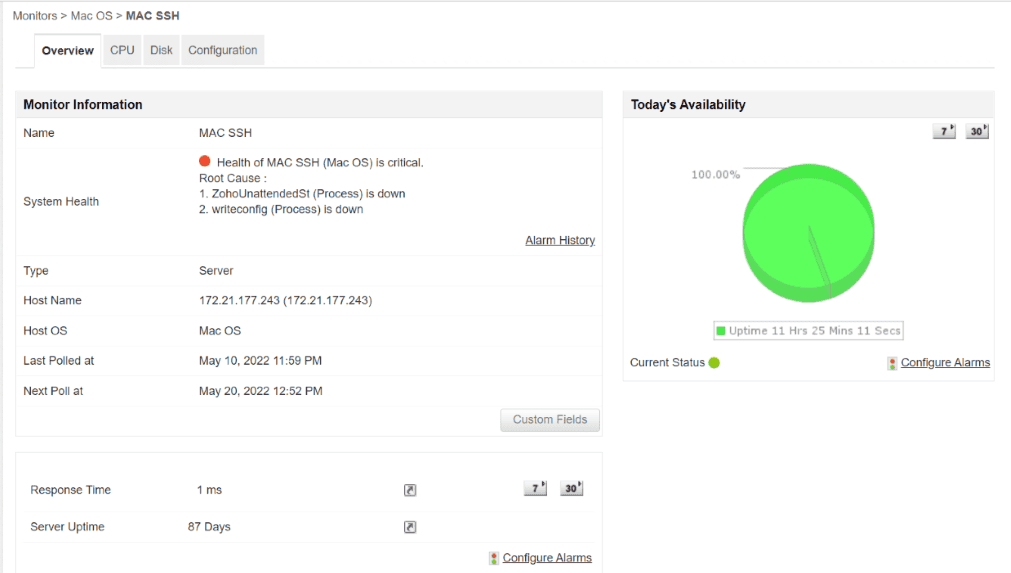Click green uptime pie chart
The width and height of the screenshot is (1011, 573).
click(809, 233)
